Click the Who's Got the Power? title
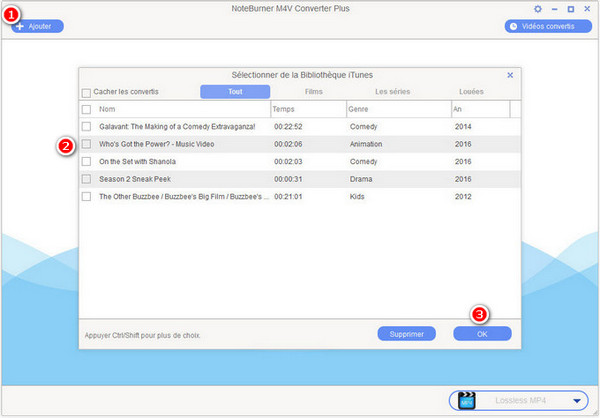 157,144
